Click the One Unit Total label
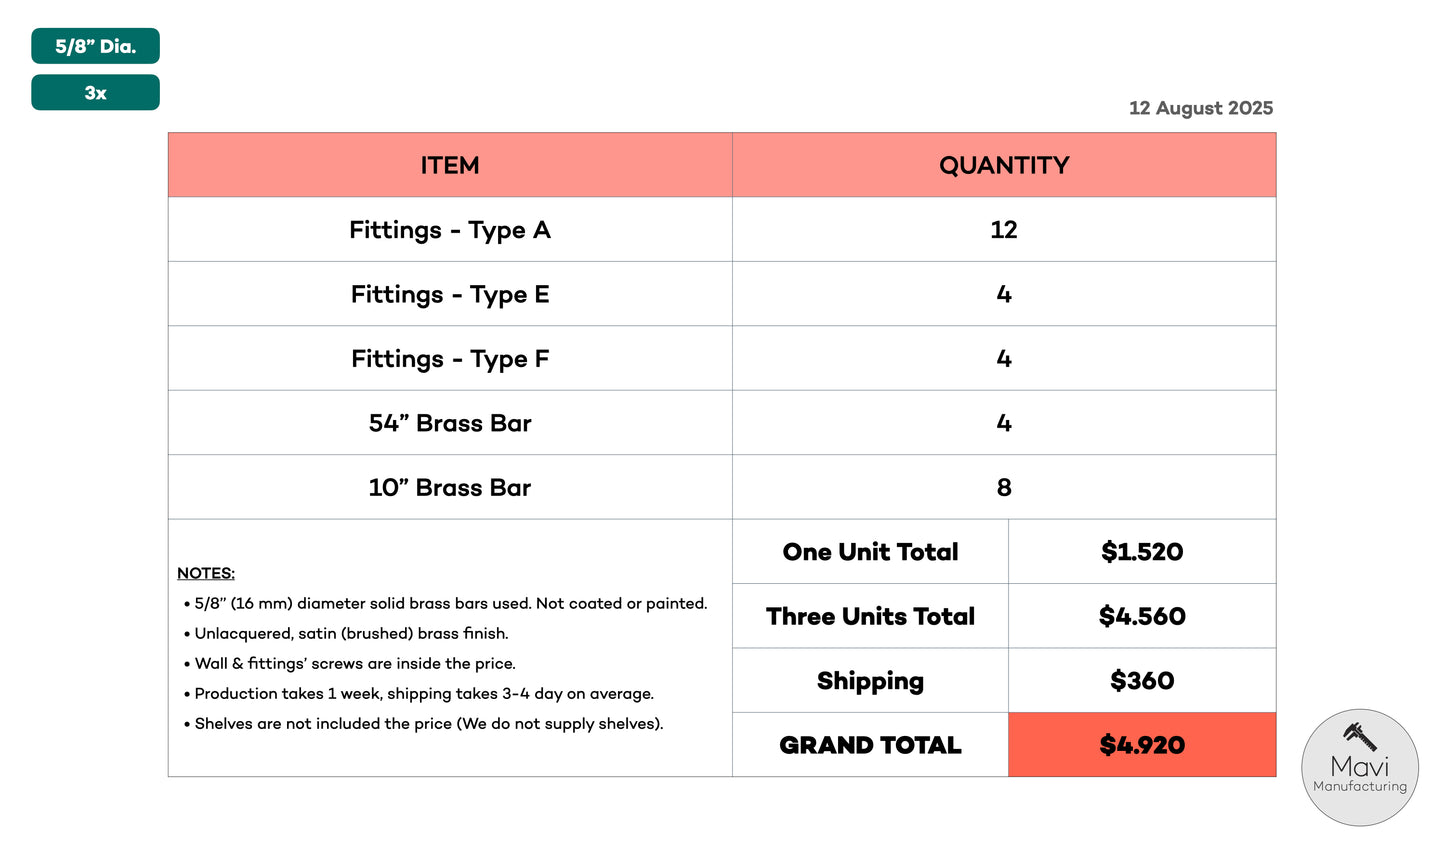Screen dimensions: 1445x867 pos(870,552)
